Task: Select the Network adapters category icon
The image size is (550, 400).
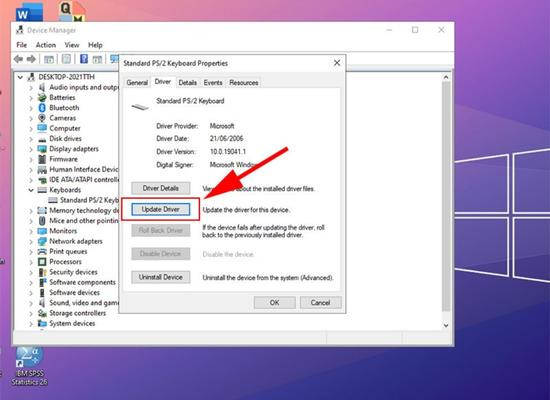Action: 42,241
